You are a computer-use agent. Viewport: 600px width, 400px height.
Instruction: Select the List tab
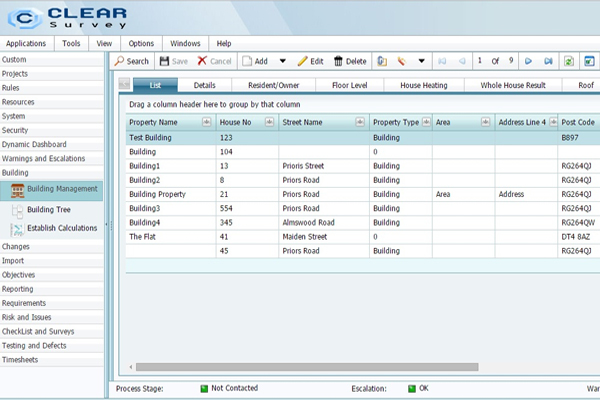click(x=155, y=85)
